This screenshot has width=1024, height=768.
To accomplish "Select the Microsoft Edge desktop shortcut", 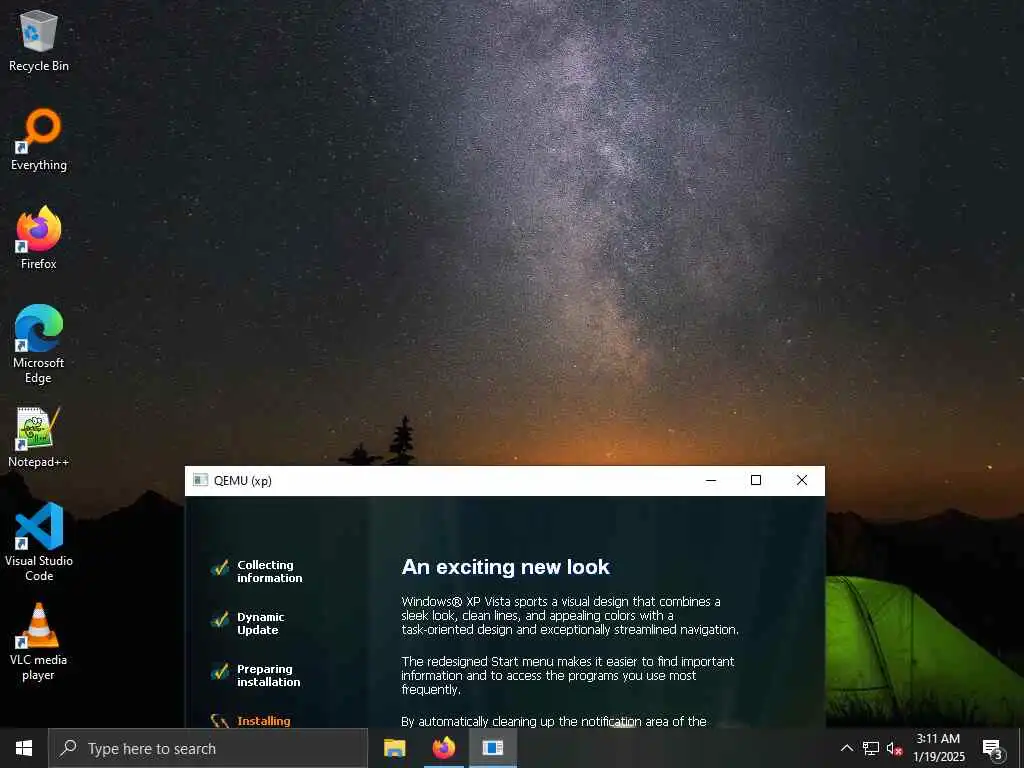I will pyautogui.click(x=39, y=344).
